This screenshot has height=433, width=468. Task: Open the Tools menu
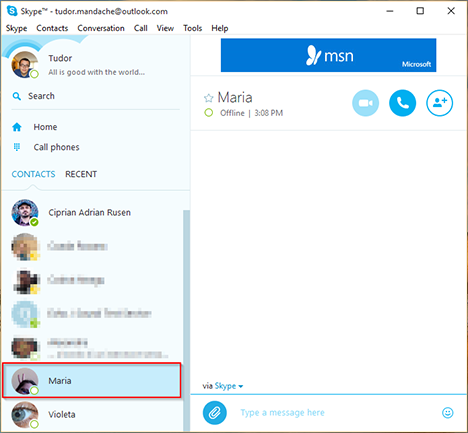192,28
